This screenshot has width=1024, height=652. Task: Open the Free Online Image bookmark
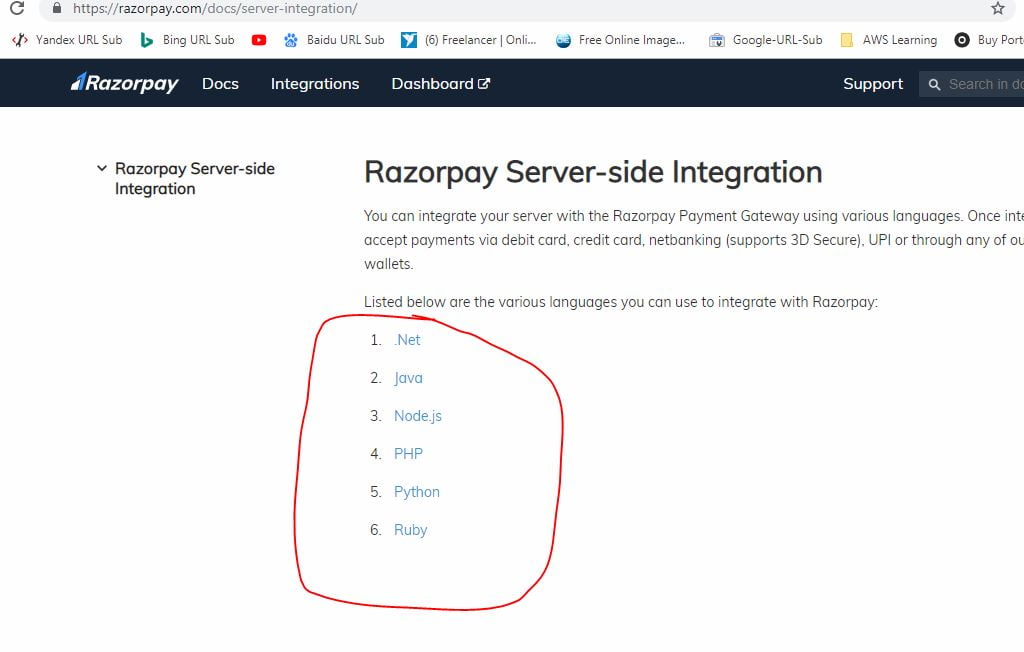point(620,40)
